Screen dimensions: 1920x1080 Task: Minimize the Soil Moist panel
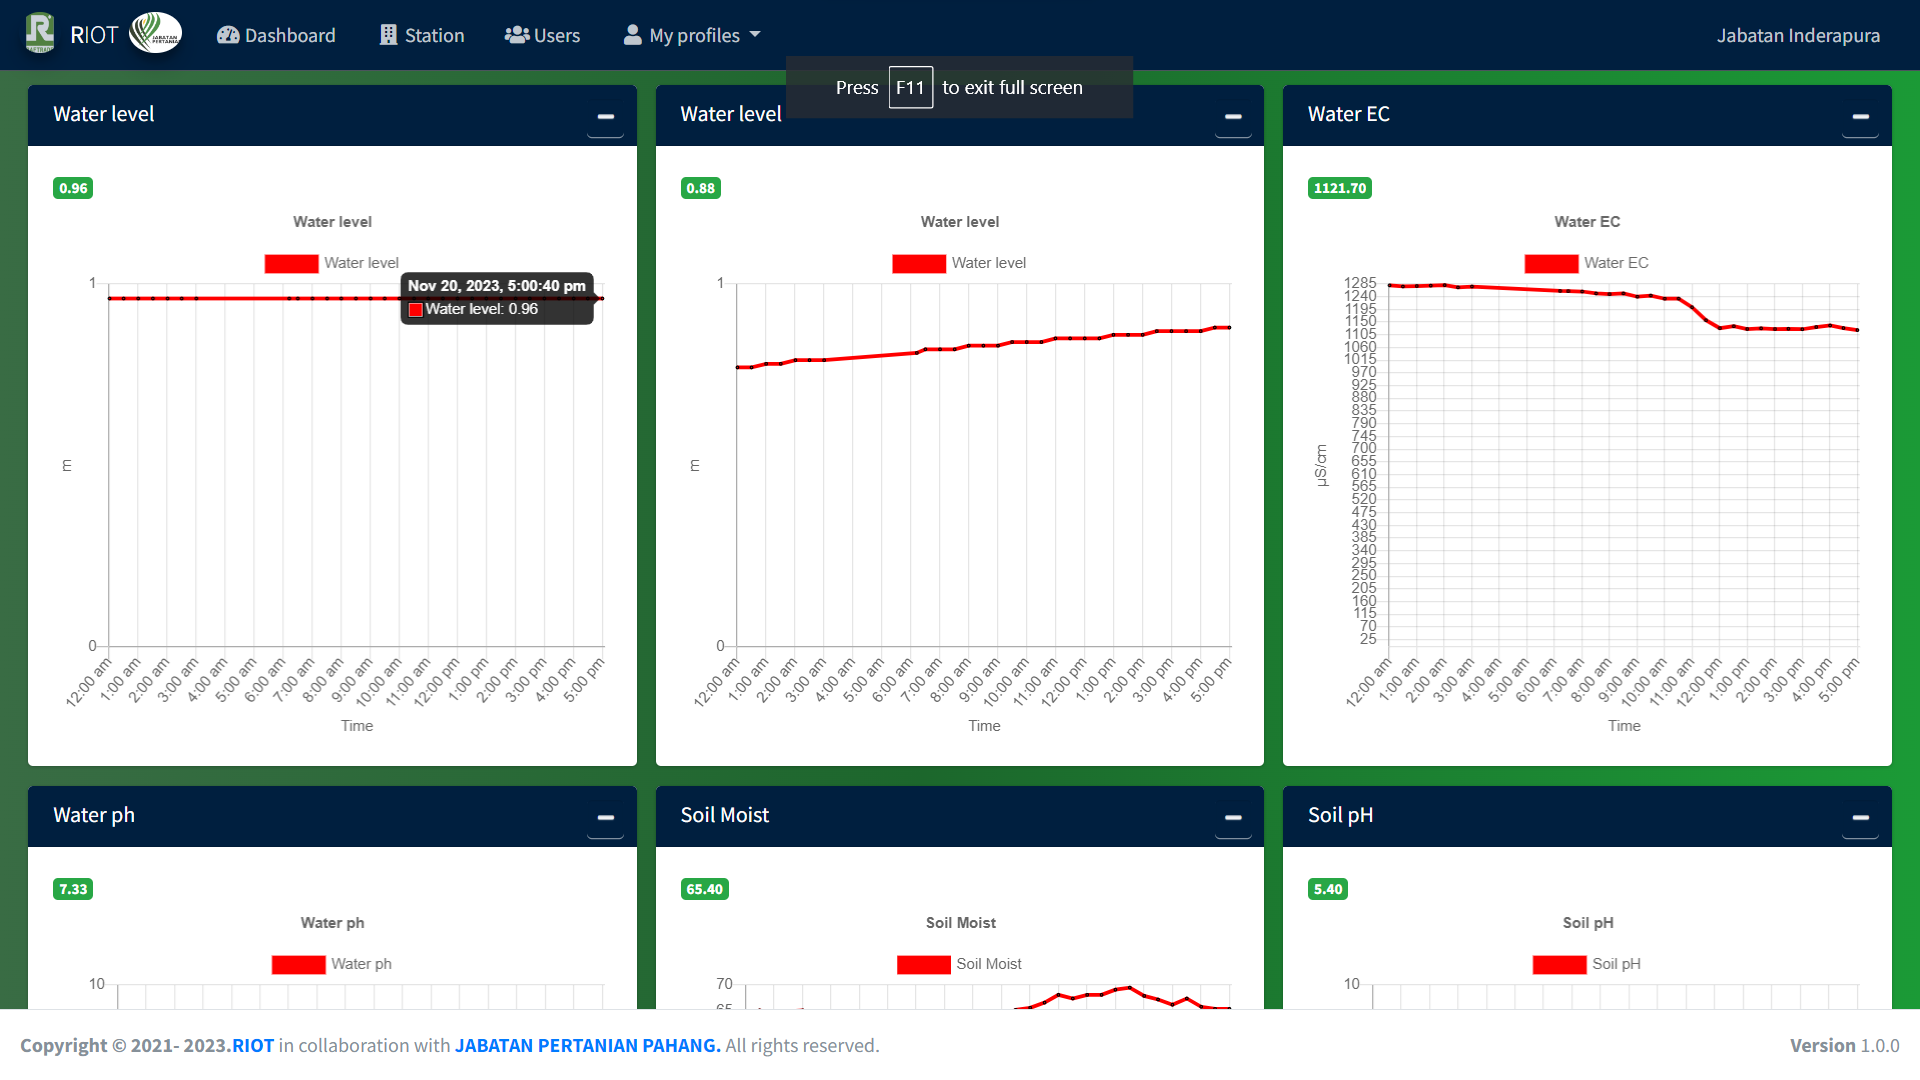click(1233, 818)
